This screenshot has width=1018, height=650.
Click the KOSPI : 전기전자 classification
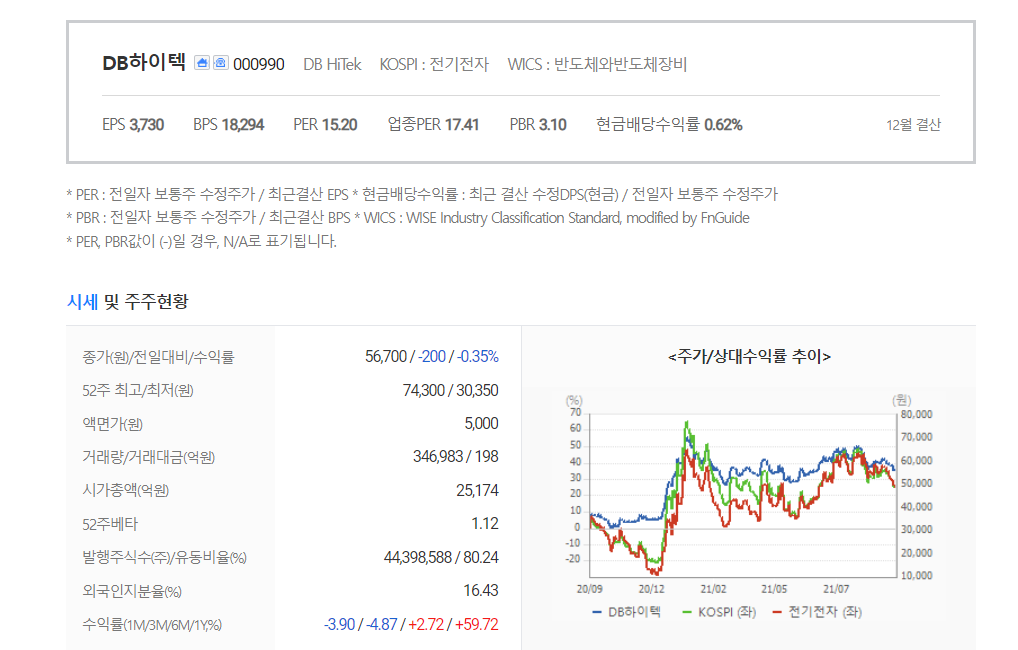(434, 64)
